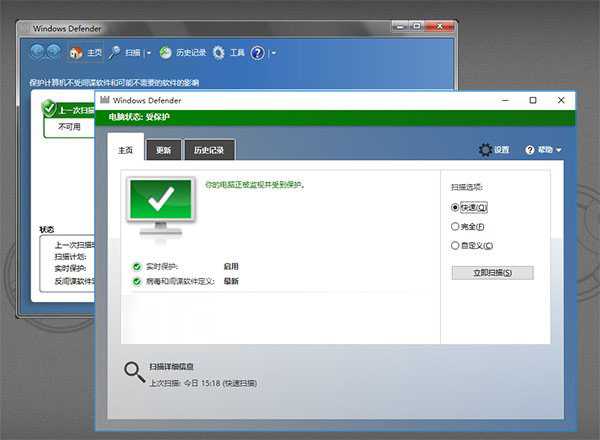Image resolution: width=600 pixels, height=440 pixels.
Task: Switch to the 历史记录 tab in front window
Action: (209, 150)
